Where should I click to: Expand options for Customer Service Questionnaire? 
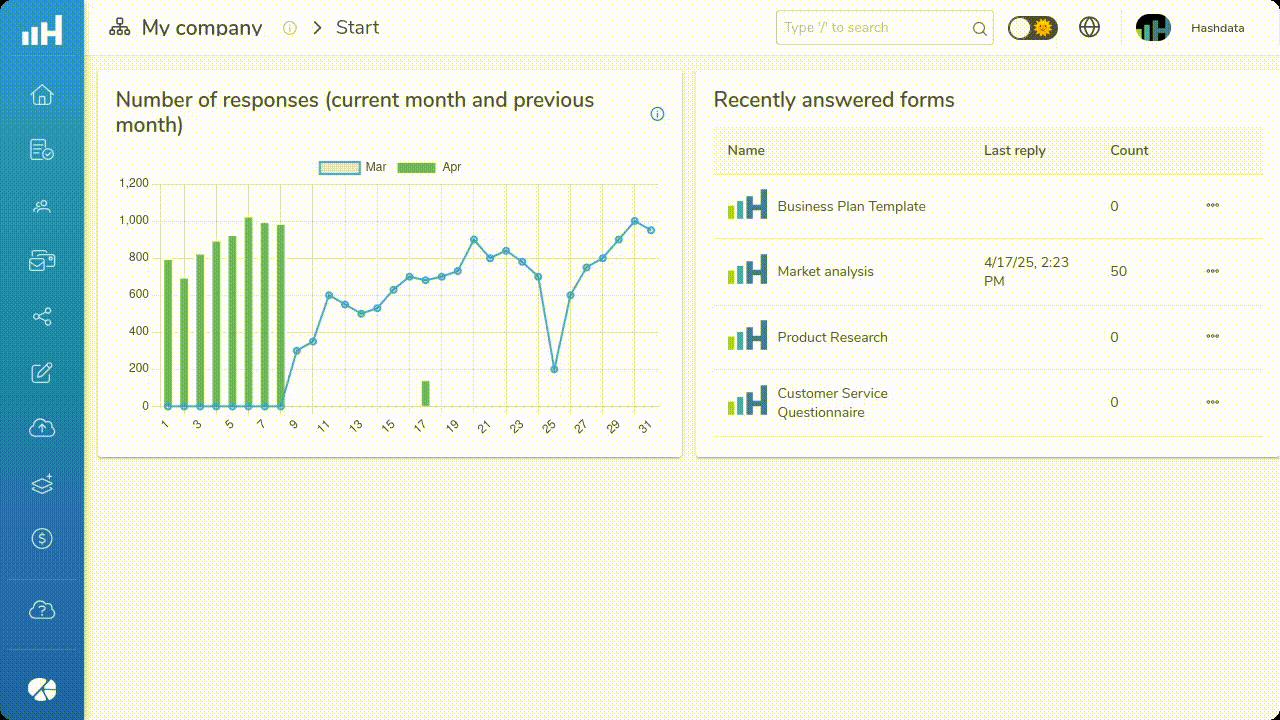(x=1212, y=403)
